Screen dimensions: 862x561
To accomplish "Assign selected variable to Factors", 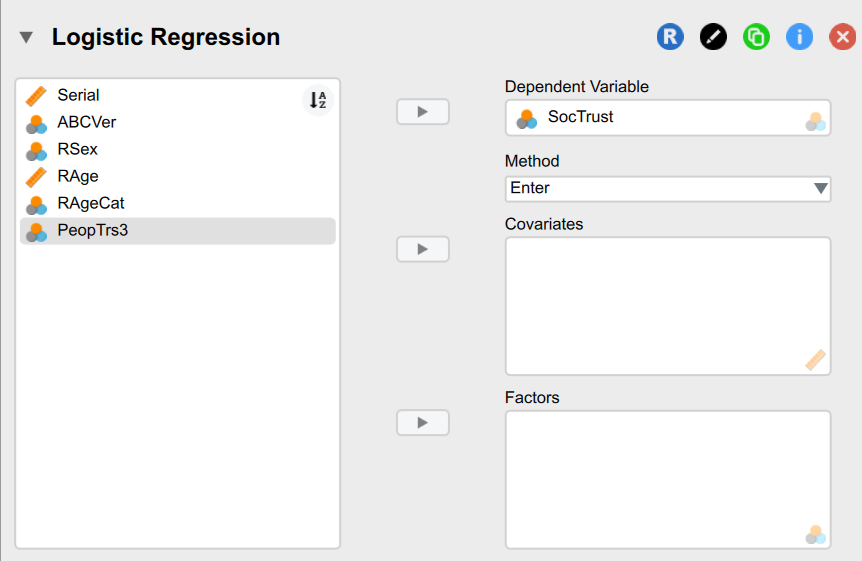I will coord(423,423).
